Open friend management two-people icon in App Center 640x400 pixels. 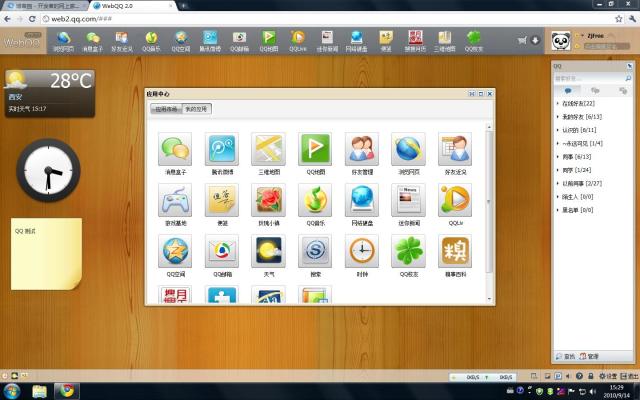362,149
